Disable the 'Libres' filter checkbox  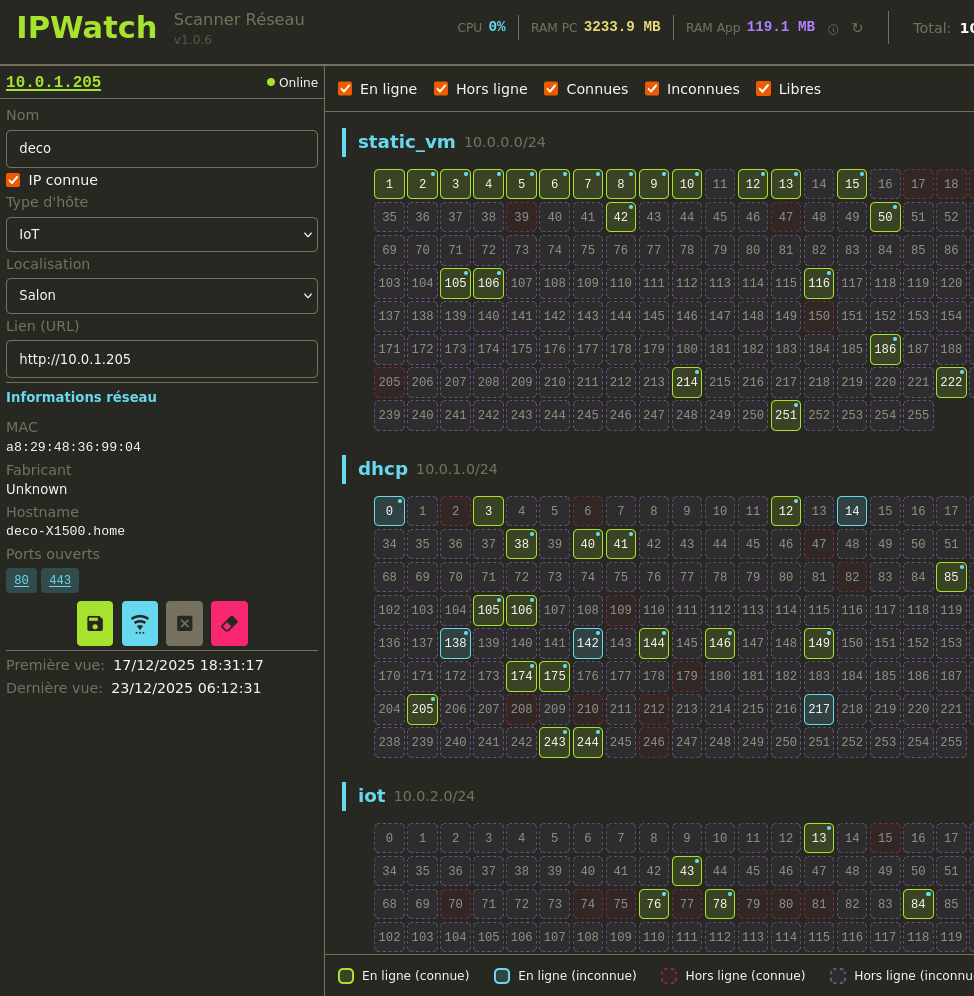(x=763, y=89)
